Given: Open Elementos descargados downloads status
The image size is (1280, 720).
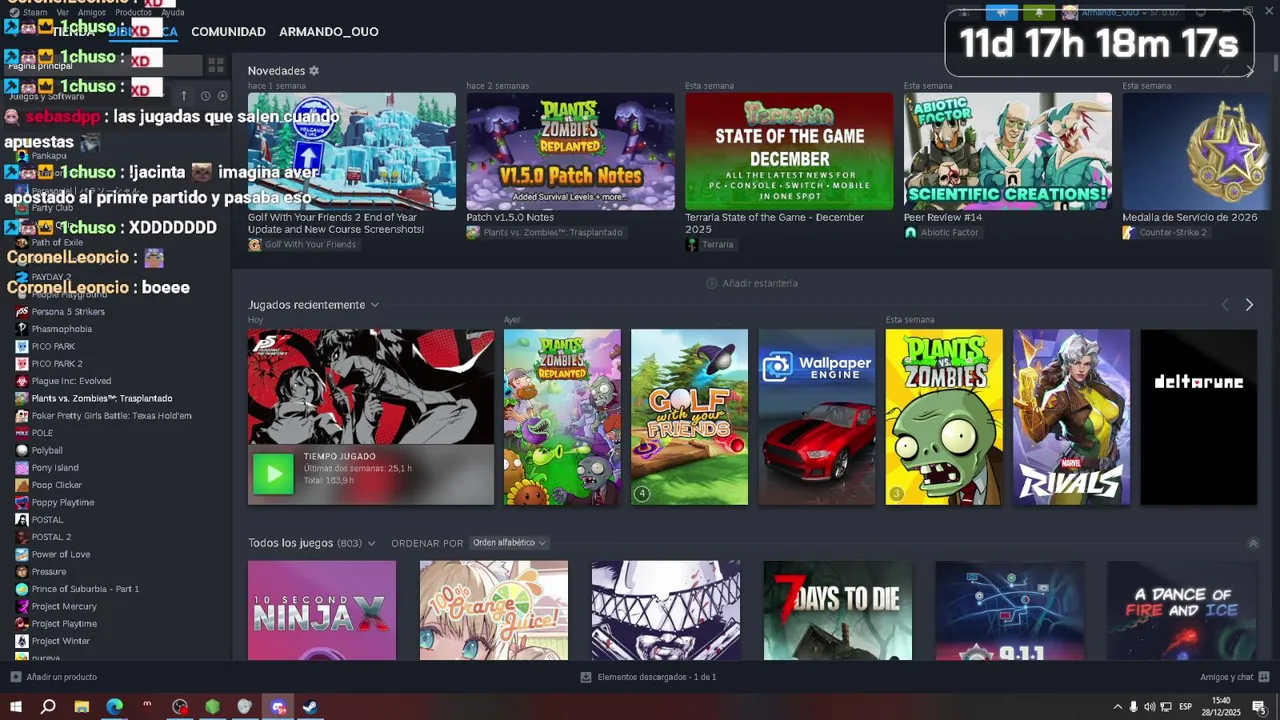Looking at the screenshot, I should click(x=649, y=677).
